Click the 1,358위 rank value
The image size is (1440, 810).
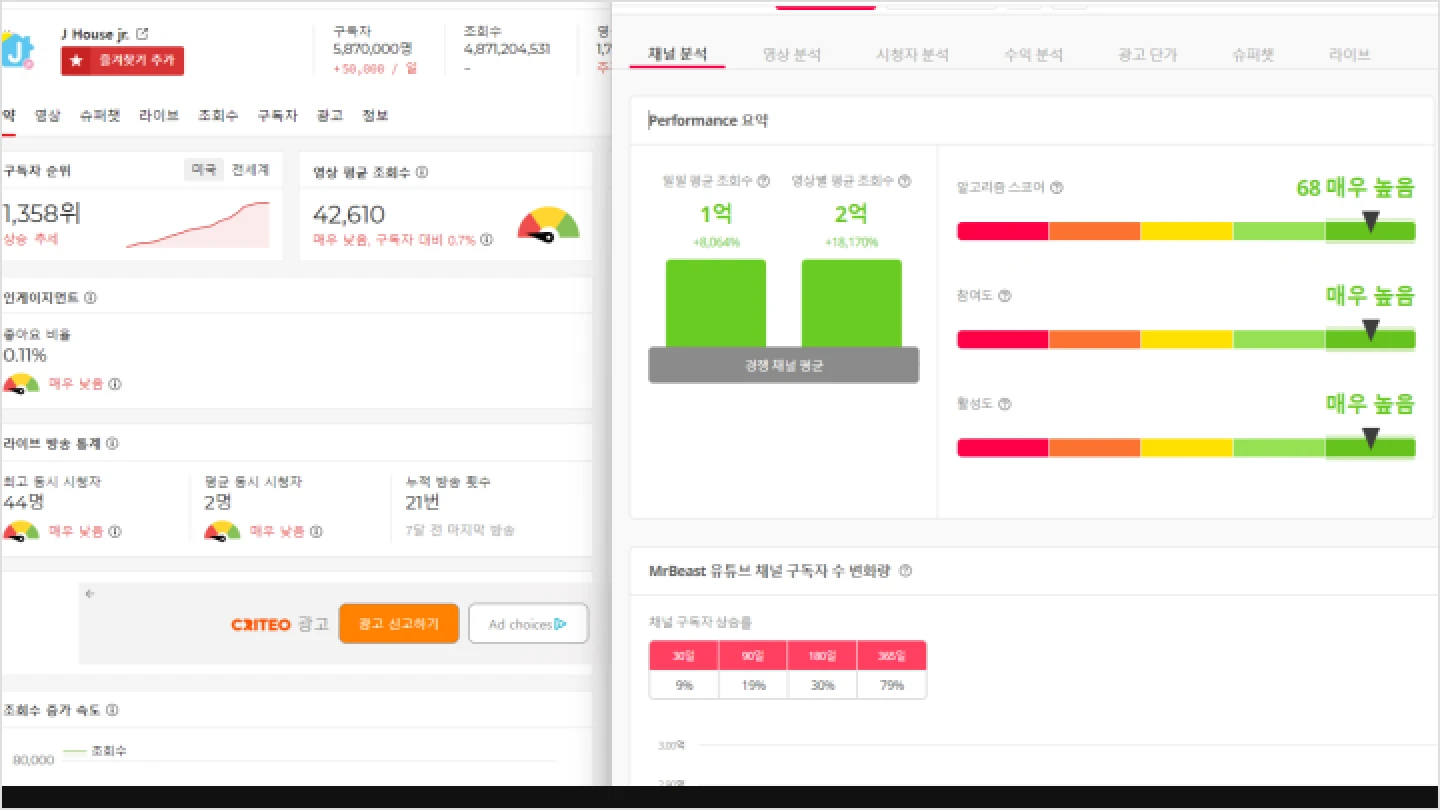point(42,213)
